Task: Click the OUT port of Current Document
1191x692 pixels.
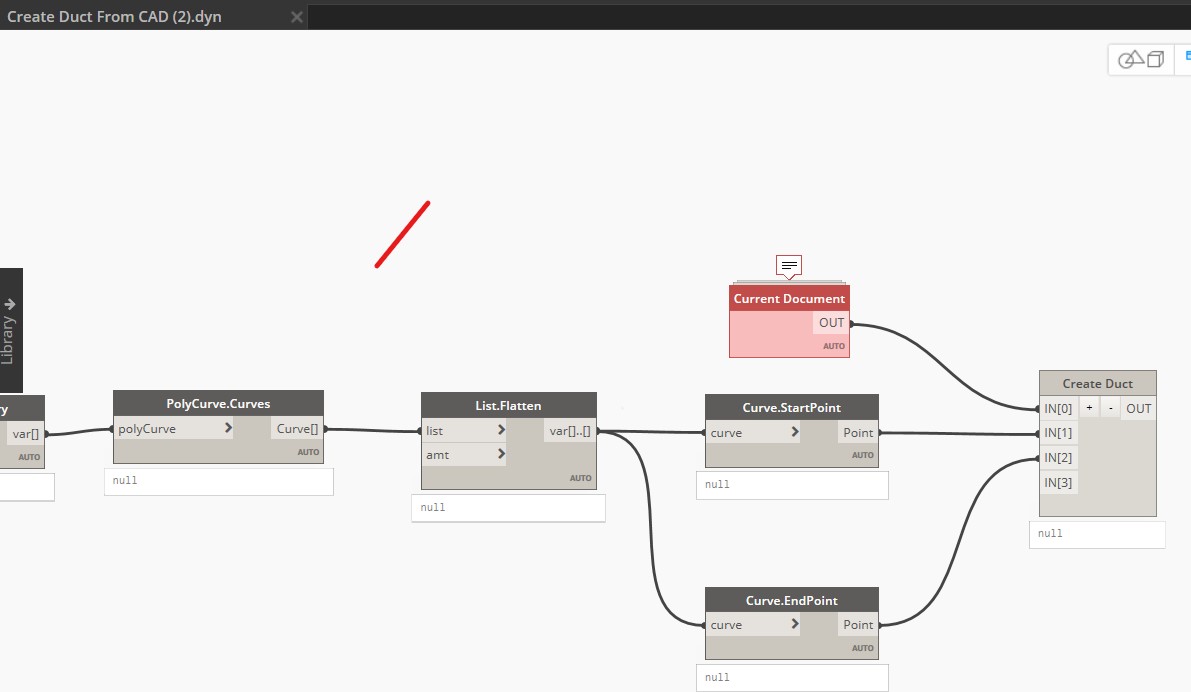Action: tap(831, 323)
